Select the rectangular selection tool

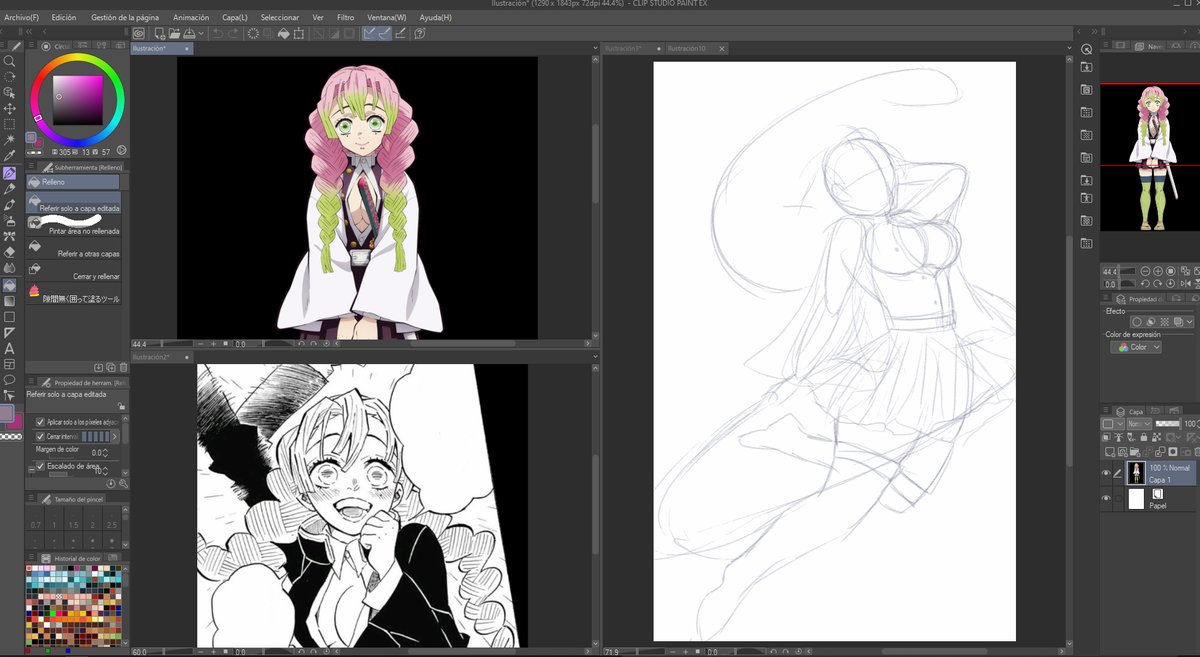point(10,125)
